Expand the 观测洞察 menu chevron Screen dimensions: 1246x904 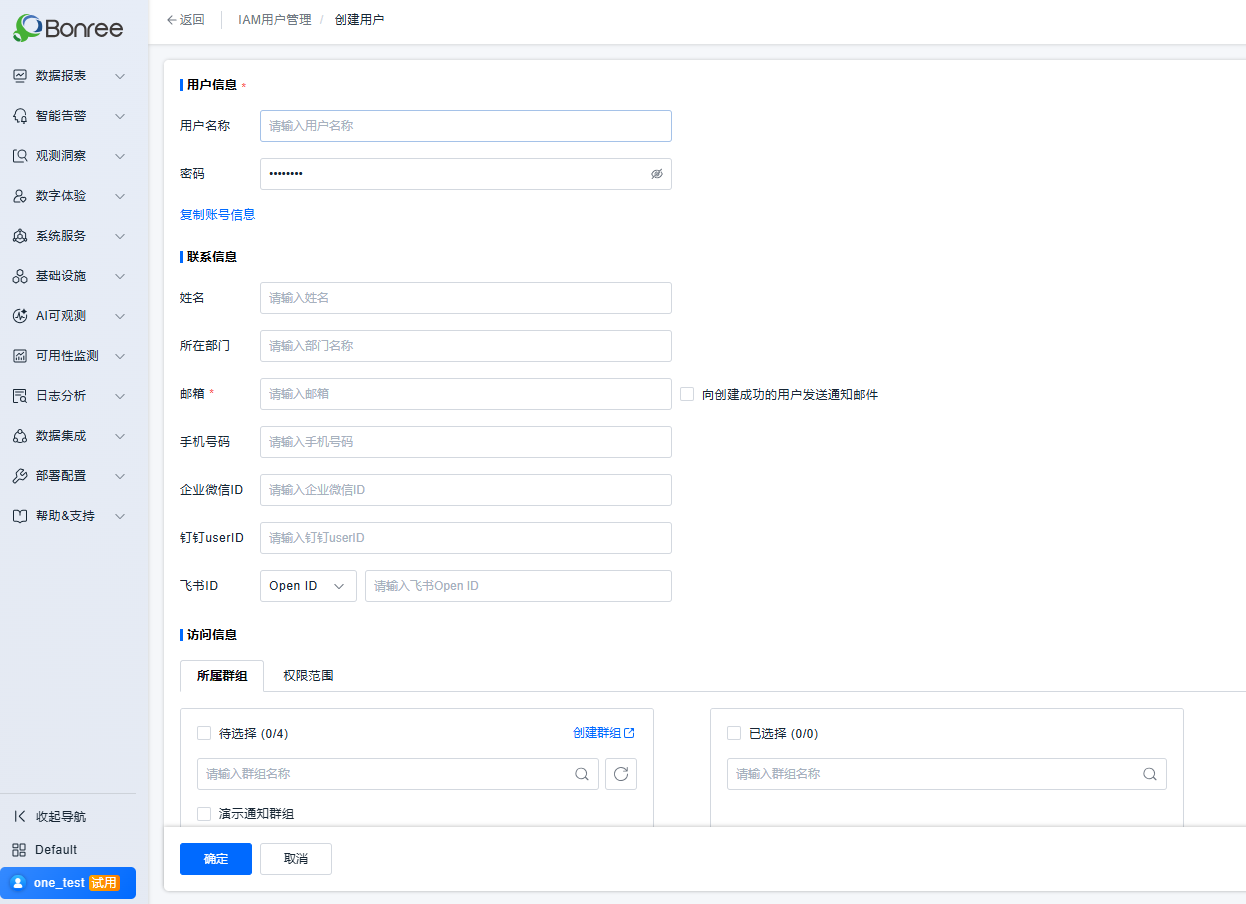pyautogui.click(x=120, y=156)
